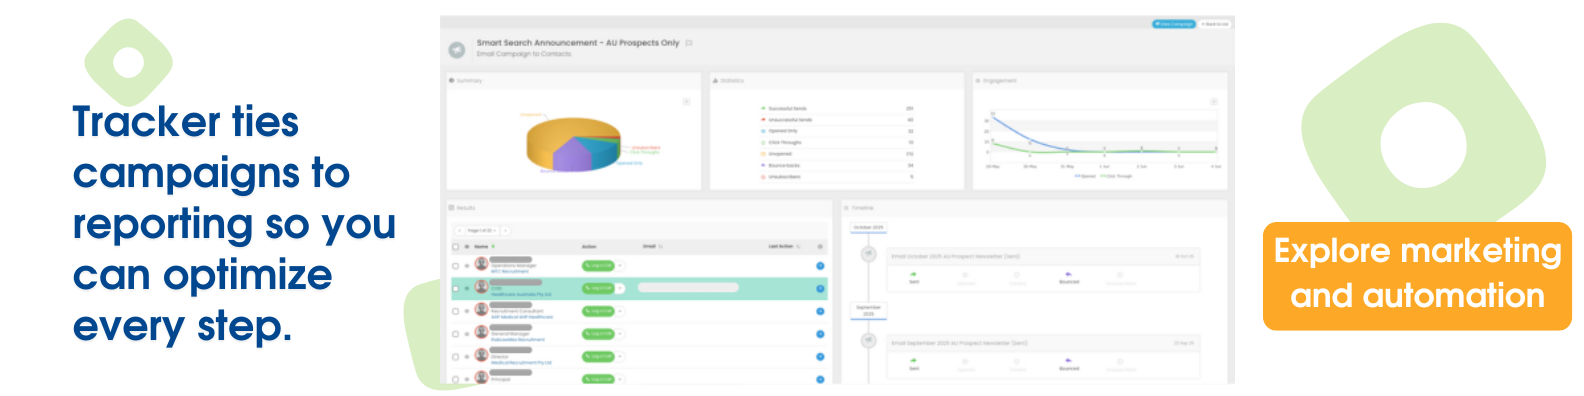
Task: Tick the COO row checkbox
Action: click(x=456, y=288)
